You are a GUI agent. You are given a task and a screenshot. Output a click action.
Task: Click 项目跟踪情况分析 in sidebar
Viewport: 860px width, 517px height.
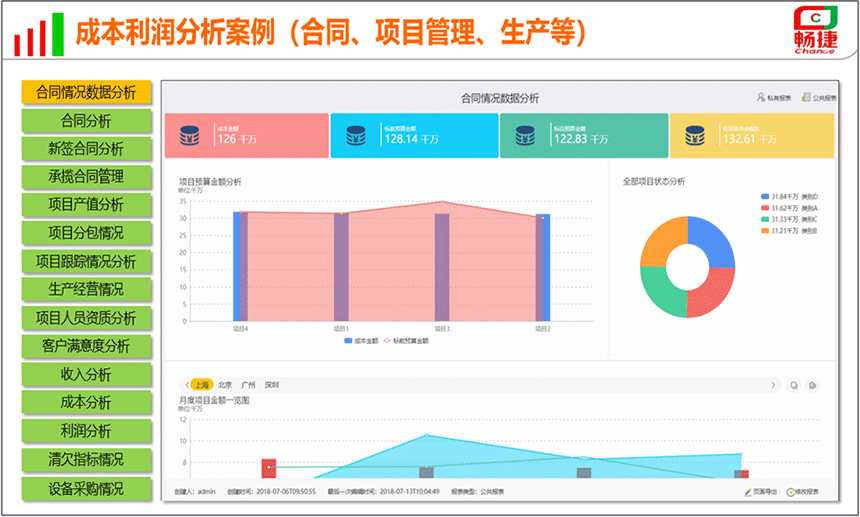point(86,261)
